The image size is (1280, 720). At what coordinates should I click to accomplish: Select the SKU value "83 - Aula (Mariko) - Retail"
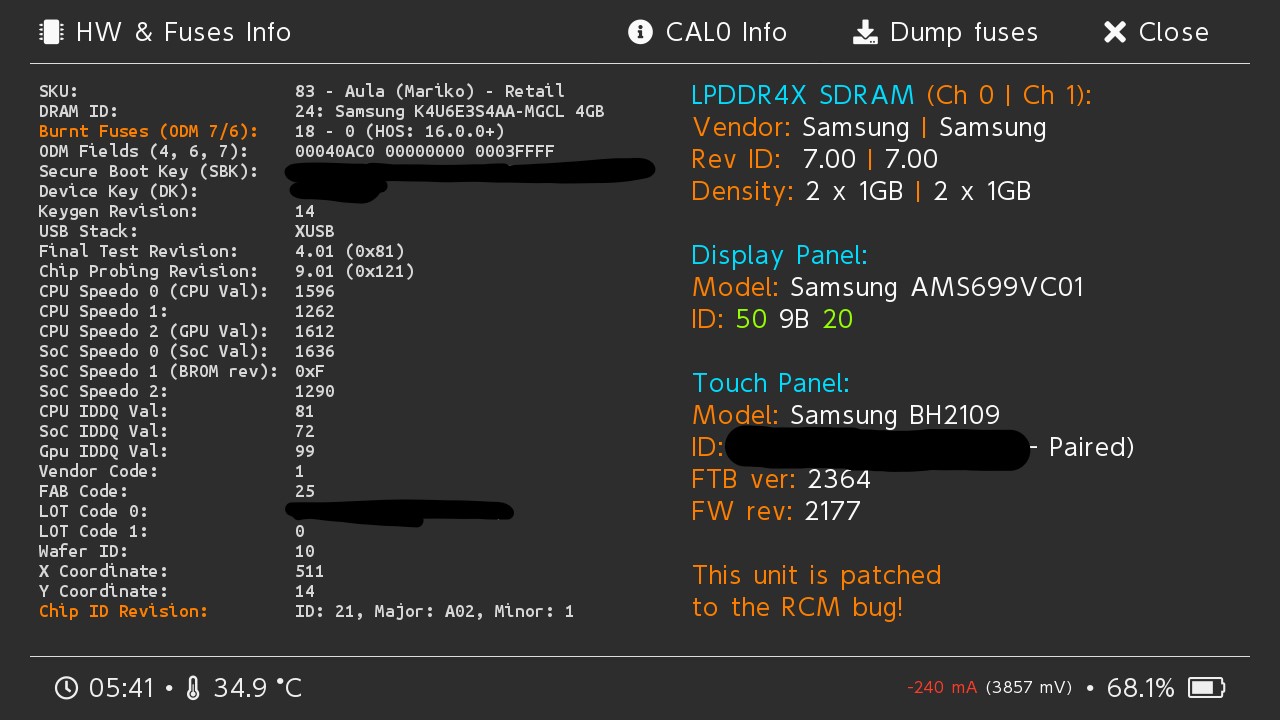[430, 91]
